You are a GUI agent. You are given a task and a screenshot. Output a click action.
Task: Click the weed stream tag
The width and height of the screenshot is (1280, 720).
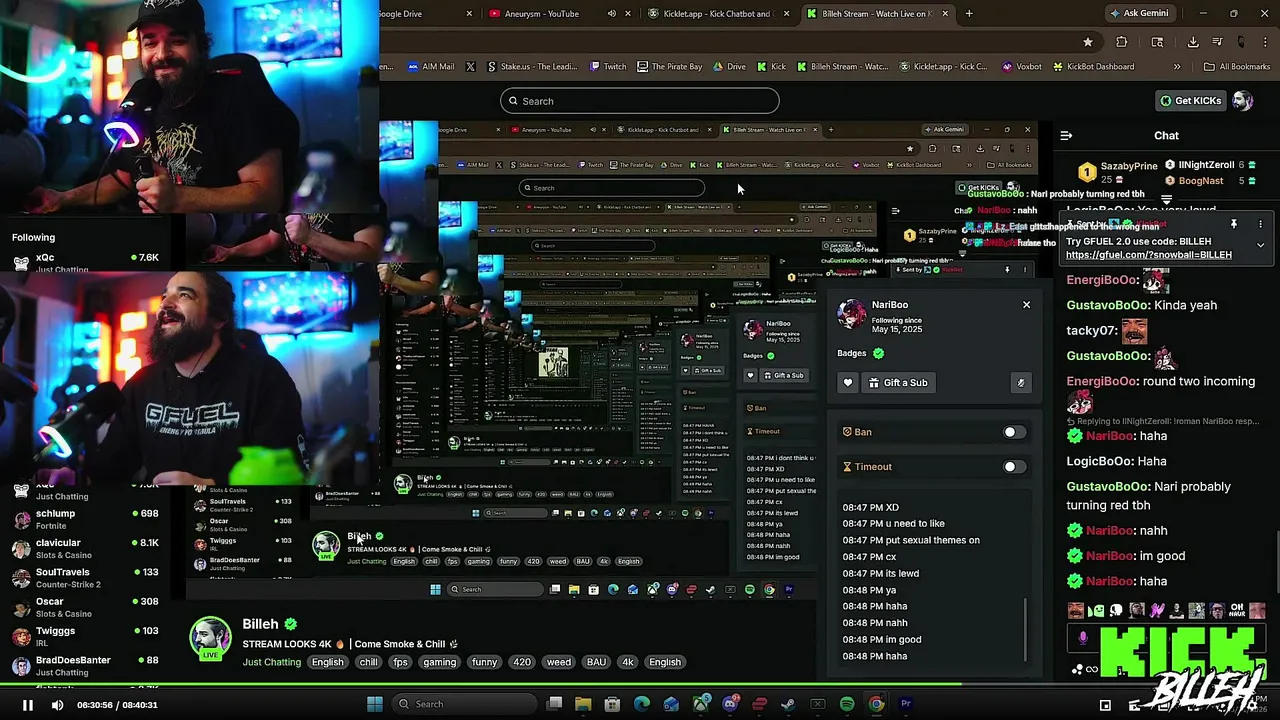[x=559, y=662]
